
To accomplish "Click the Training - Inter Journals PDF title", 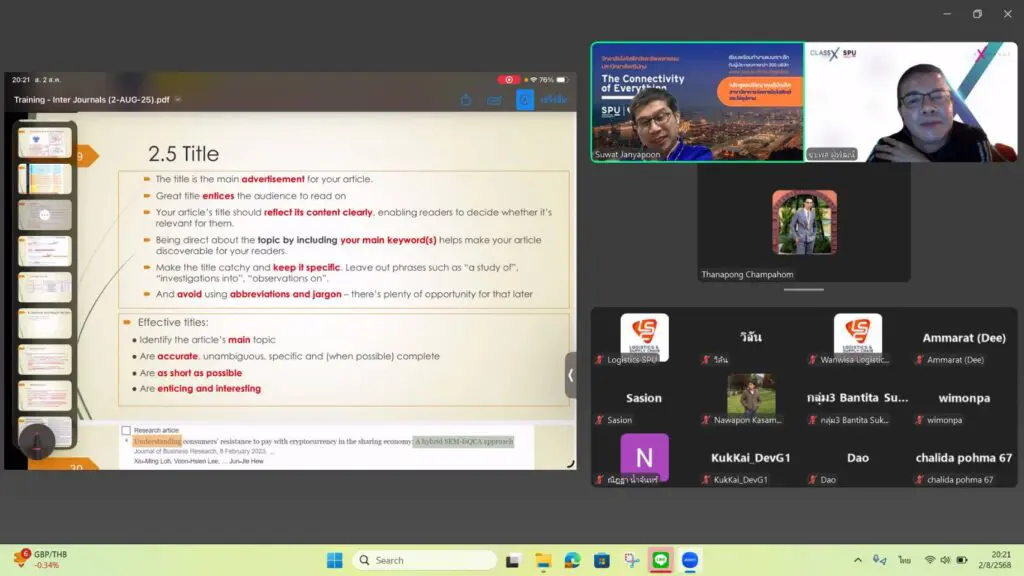I will pyautogui.click(x=91, y=100).
